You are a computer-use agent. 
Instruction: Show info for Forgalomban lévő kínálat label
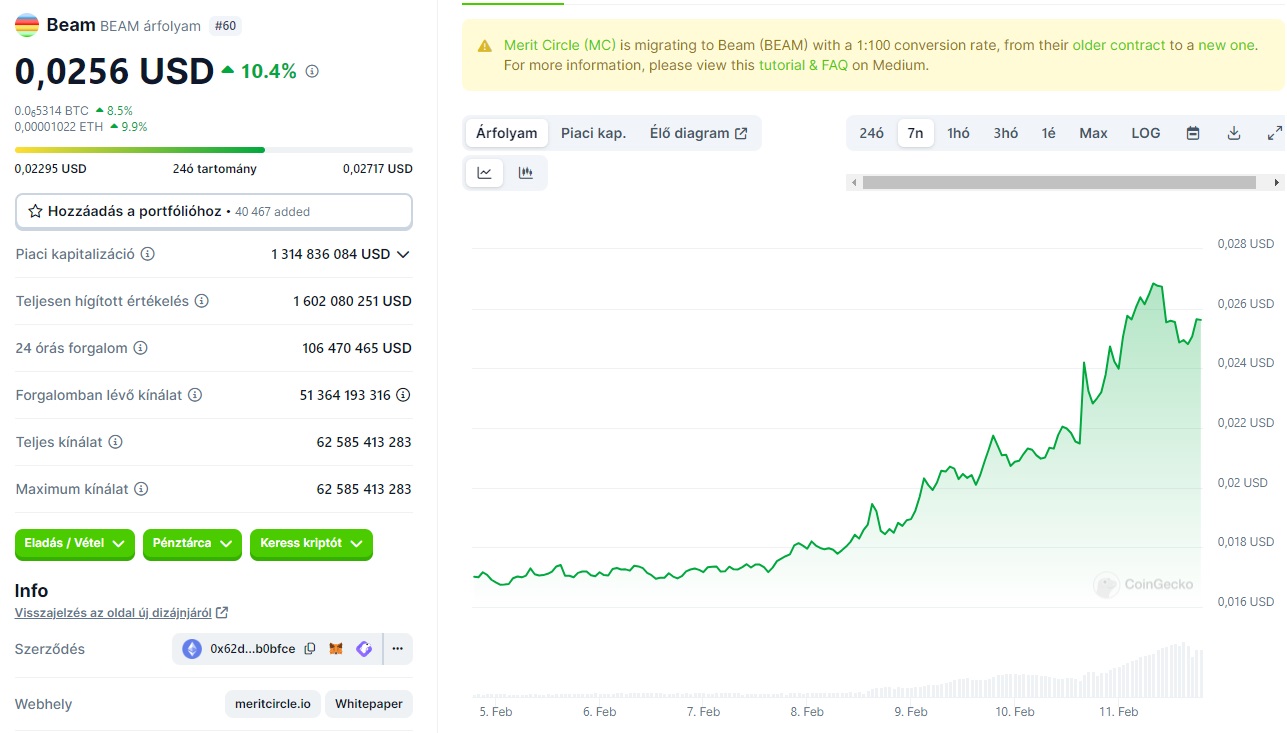tap(195, 395)
